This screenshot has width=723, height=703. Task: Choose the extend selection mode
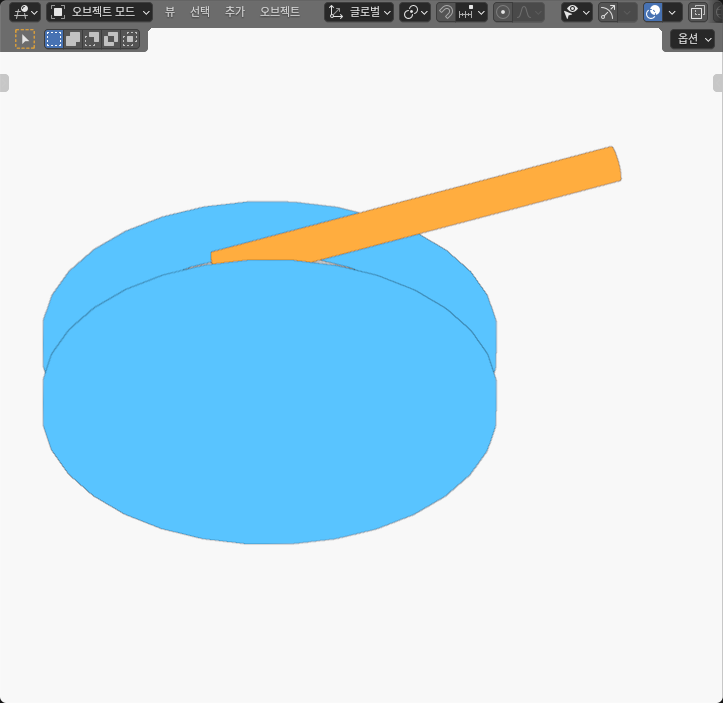pyautogui.click(x=73, y=39)
